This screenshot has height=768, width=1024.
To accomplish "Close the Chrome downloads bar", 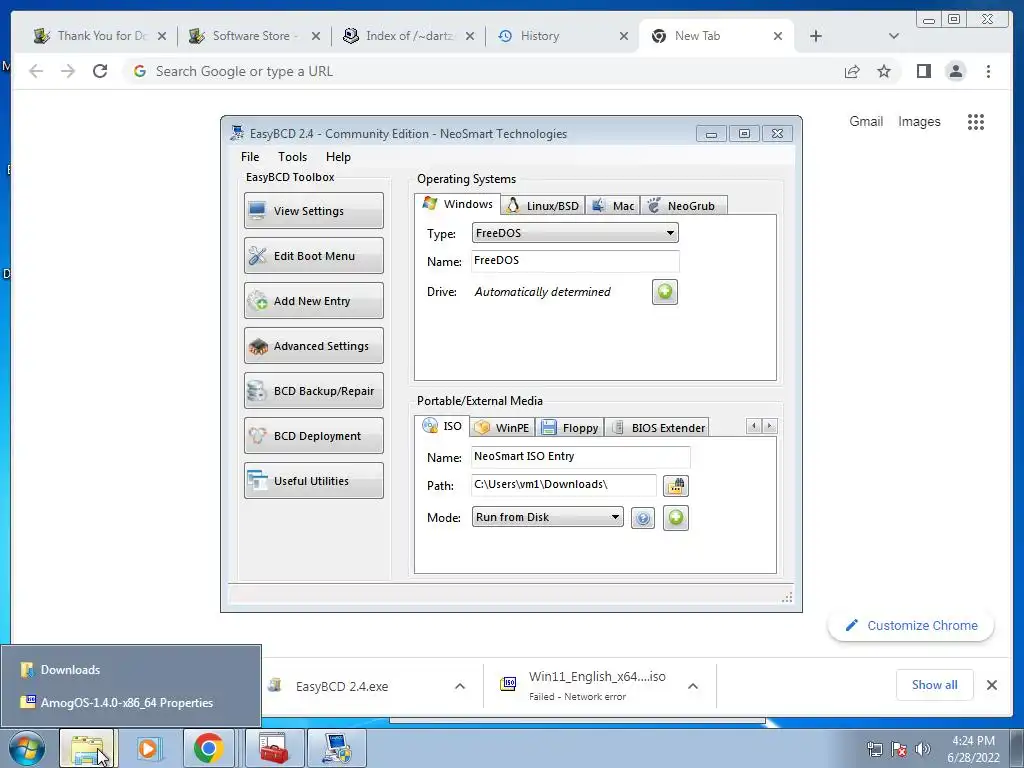I will point(991,685).
